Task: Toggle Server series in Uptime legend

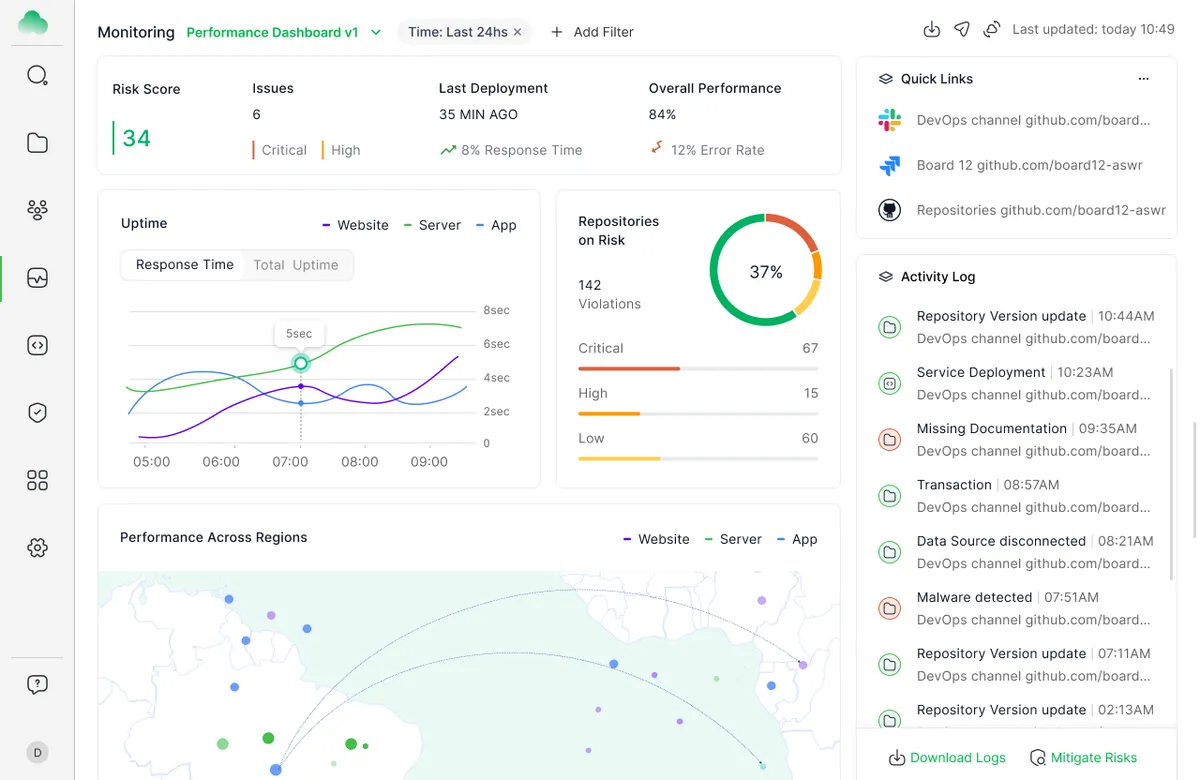Action: 432,225
